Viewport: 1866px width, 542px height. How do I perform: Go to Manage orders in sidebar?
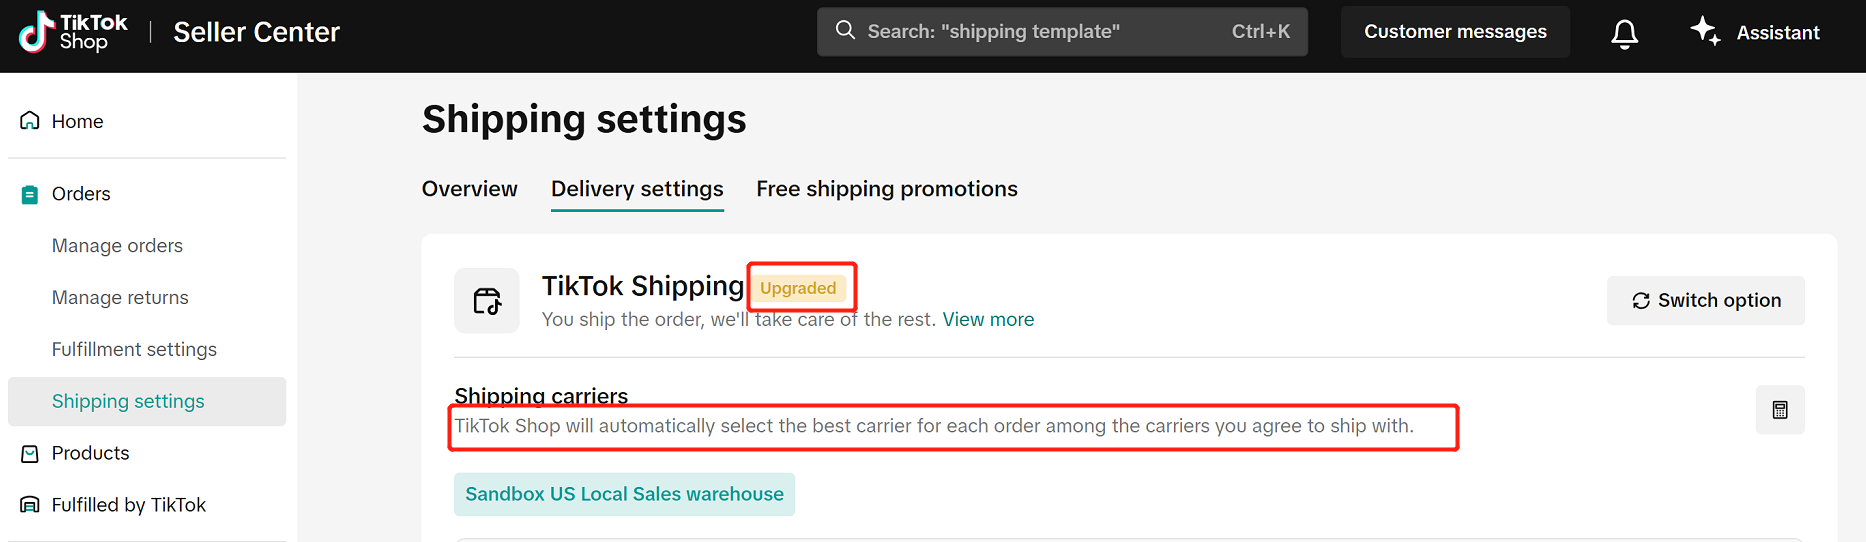117,246
